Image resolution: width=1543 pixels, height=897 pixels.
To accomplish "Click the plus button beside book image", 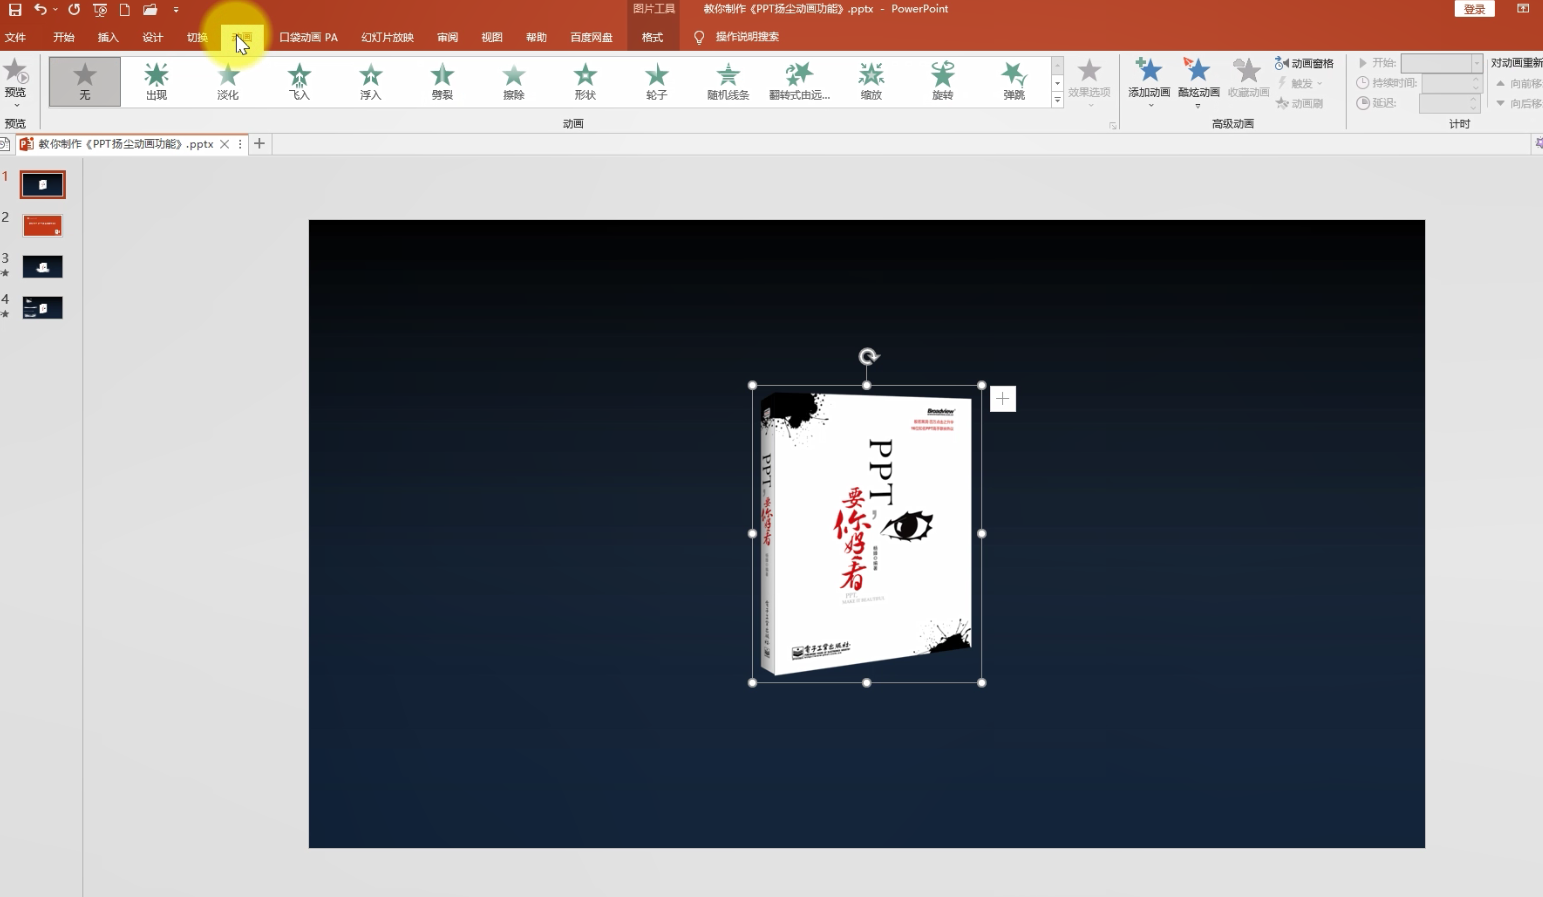I will 1003,399.
